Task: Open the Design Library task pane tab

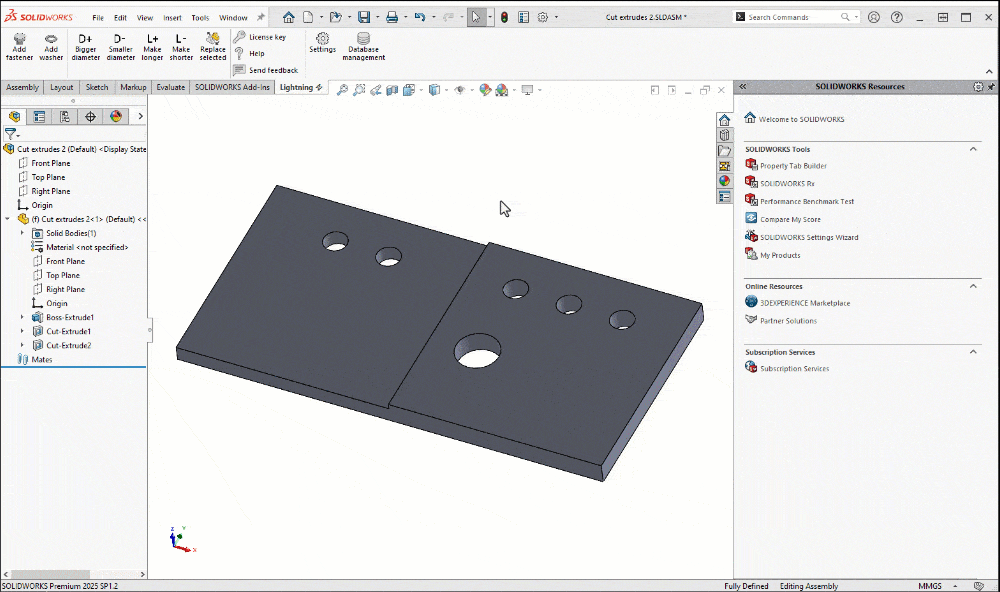Action: 724,135
